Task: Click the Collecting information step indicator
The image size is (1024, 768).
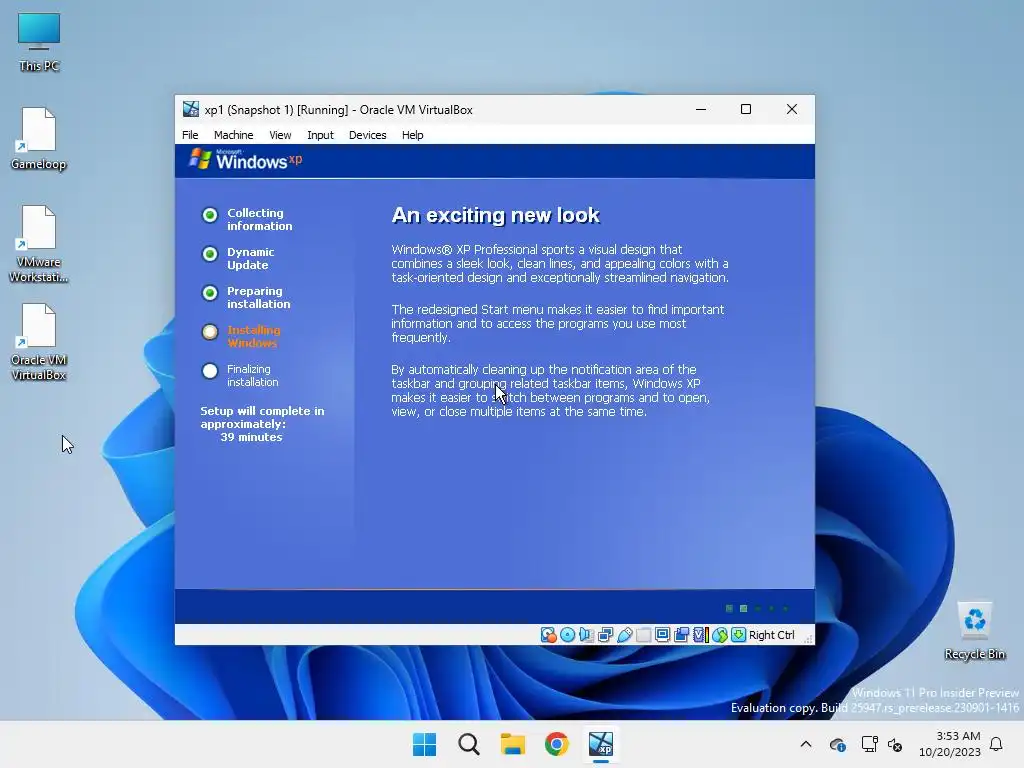Action: click(210, 215)
